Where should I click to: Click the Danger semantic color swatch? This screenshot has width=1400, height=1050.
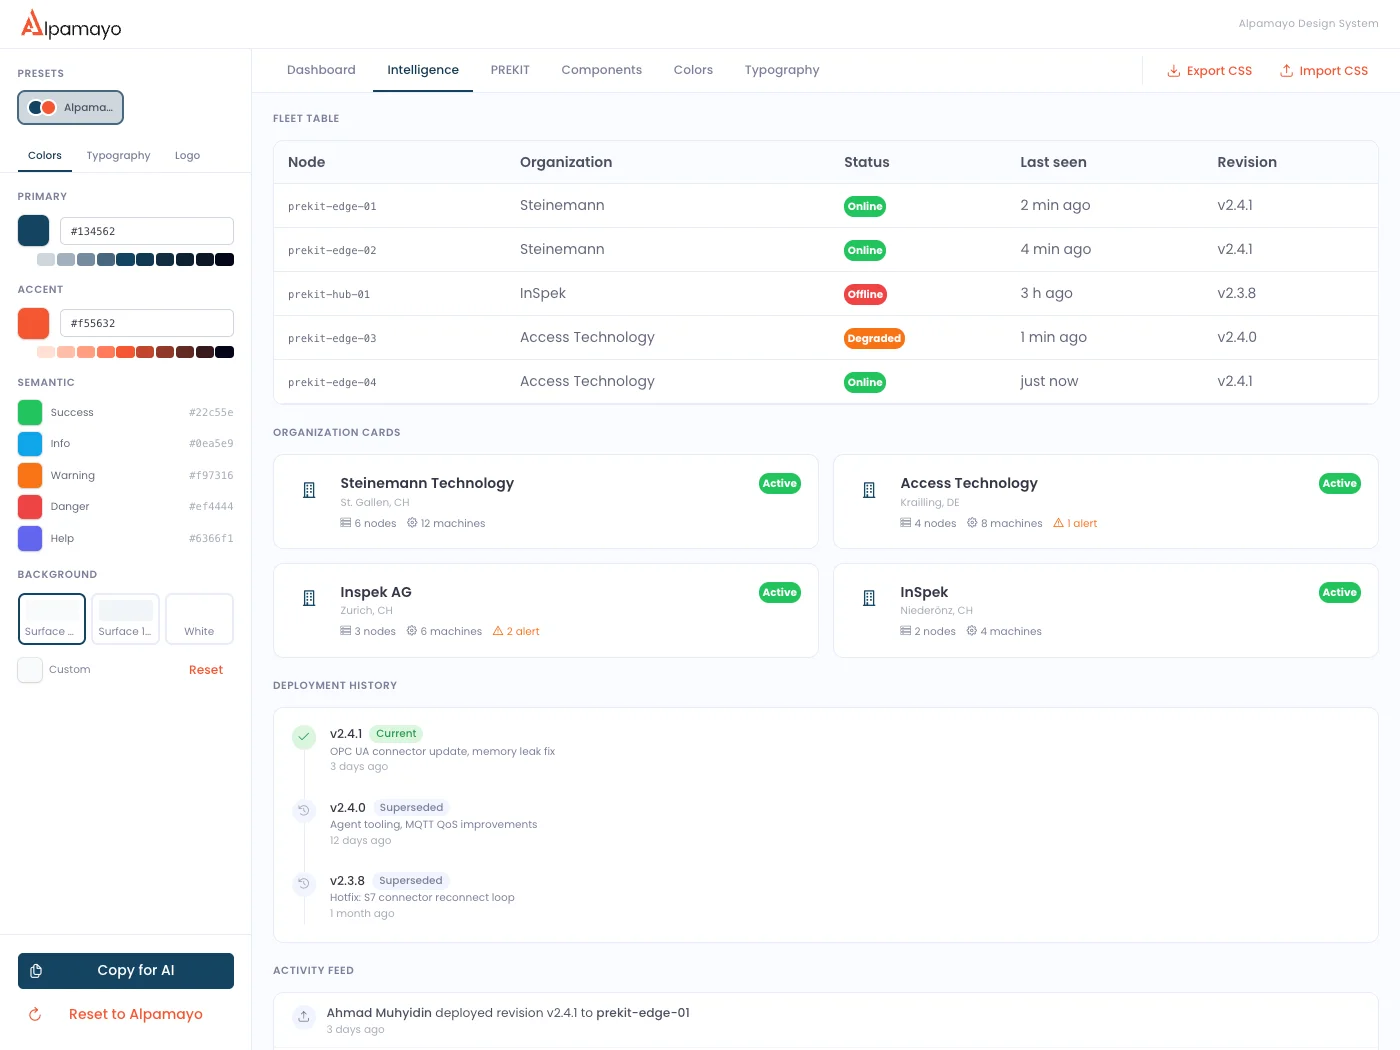pos(30,507)
